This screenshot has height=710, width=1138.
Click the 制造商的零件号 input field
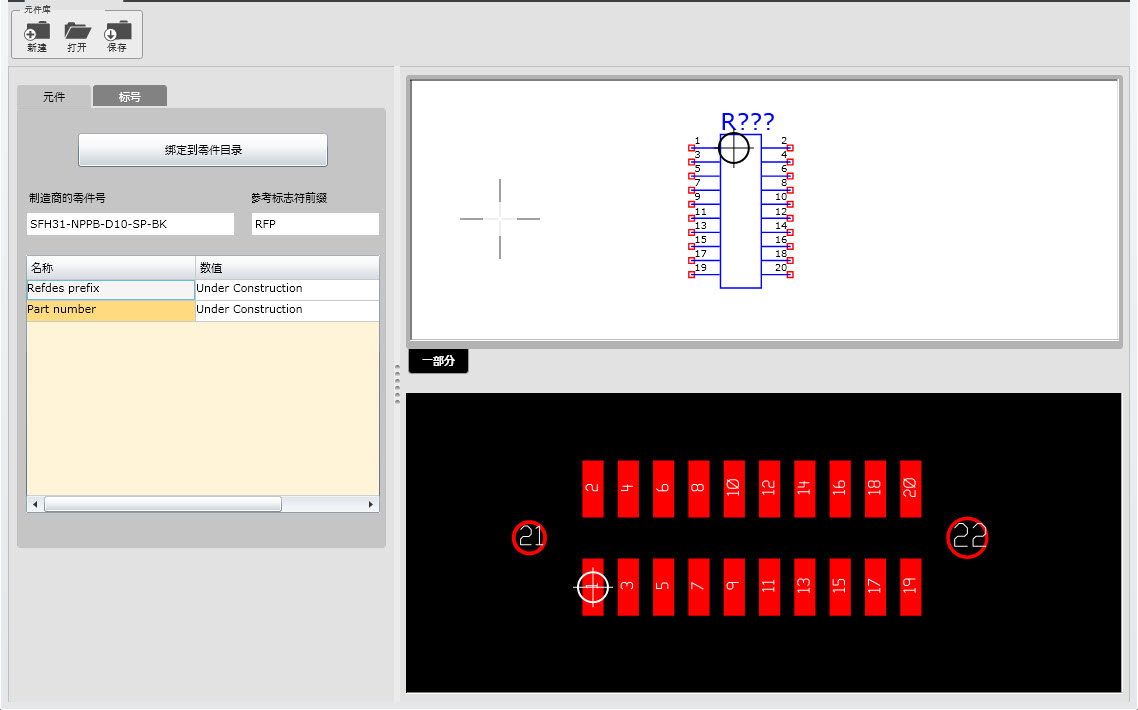tap(131, 224)
